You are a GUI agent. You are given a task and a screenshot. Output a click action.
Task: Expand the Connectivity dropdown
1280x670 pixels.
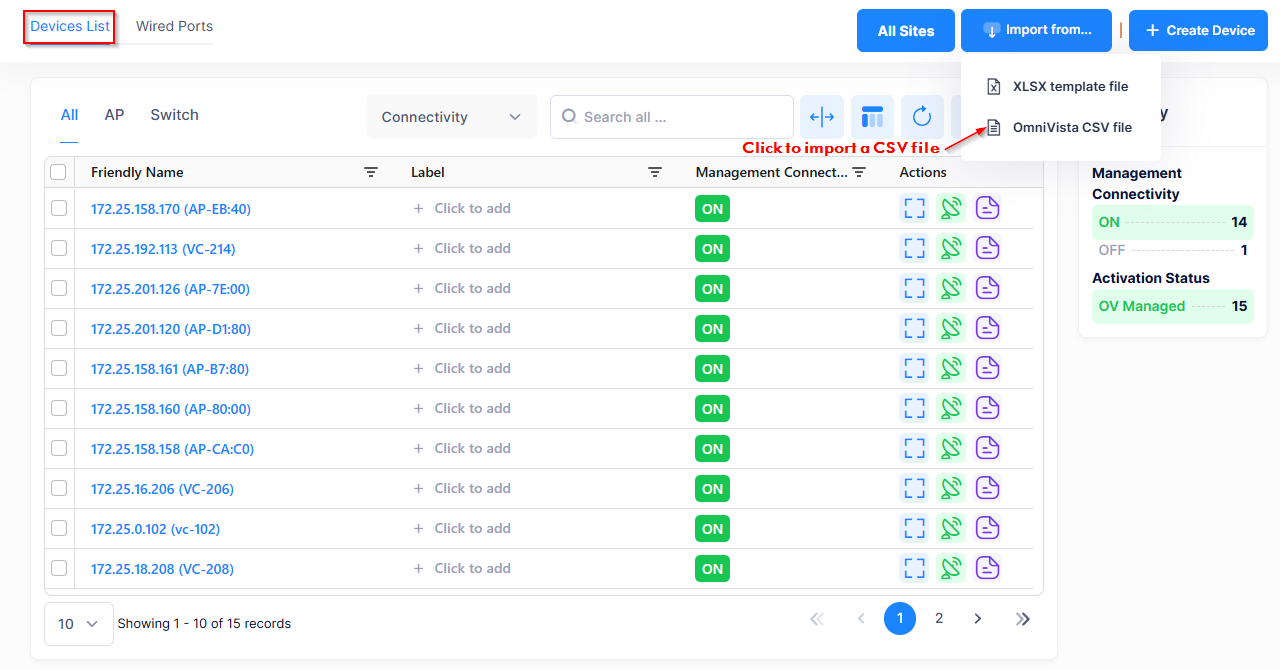451,117
